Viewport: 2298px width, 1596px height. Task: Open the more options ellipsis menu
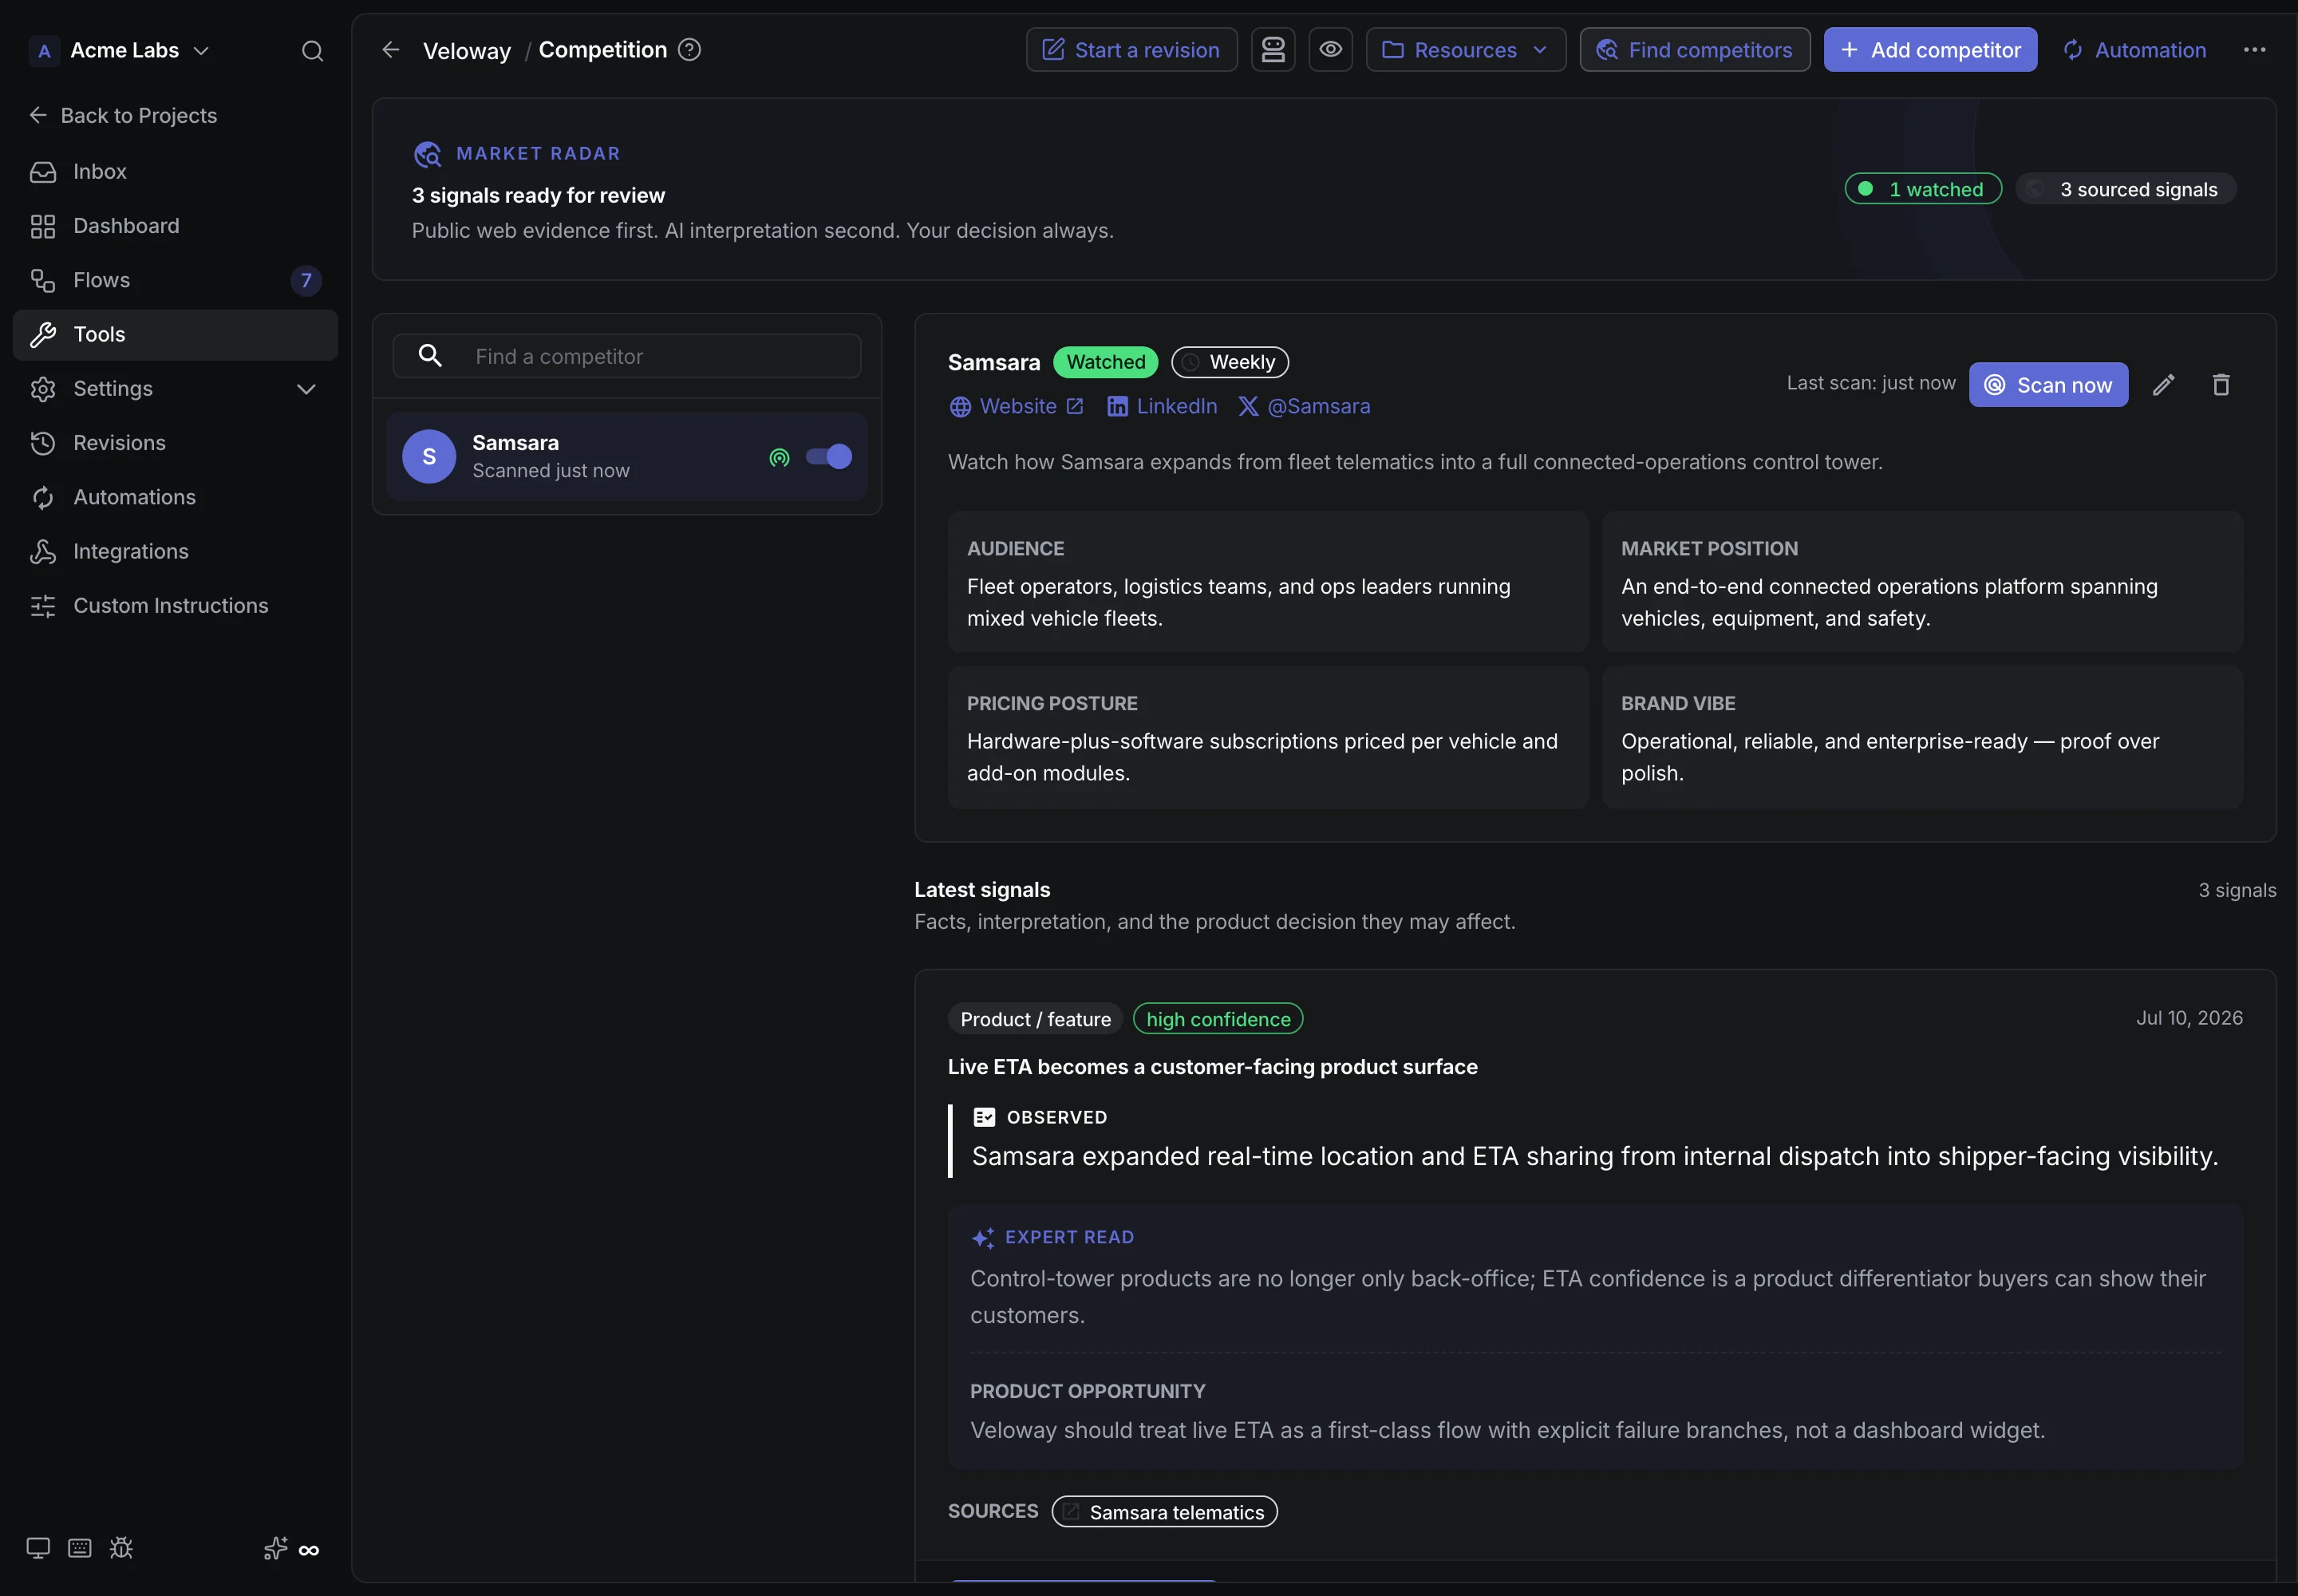2254,50
